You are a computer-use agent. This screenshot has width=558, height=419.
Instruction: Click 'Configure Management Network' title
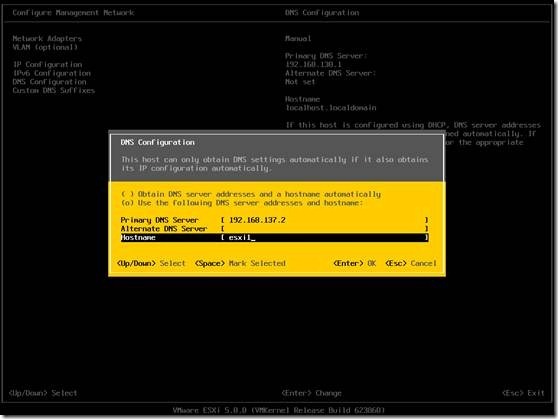click(73, 13)
